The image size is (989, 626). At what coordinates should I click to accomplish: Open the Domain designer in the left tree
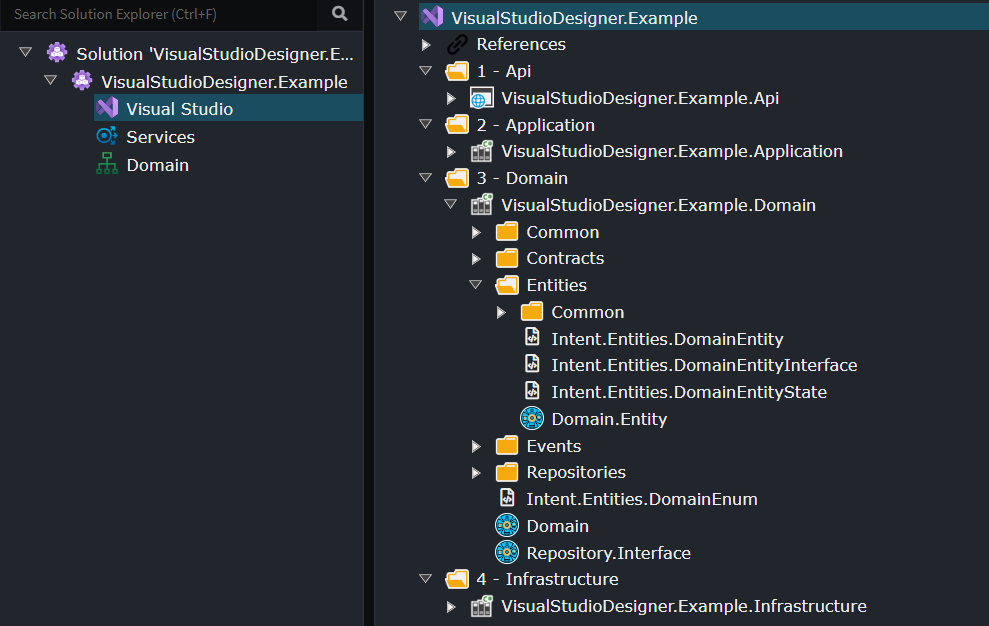pyautogui.click(x=158, y=165)
